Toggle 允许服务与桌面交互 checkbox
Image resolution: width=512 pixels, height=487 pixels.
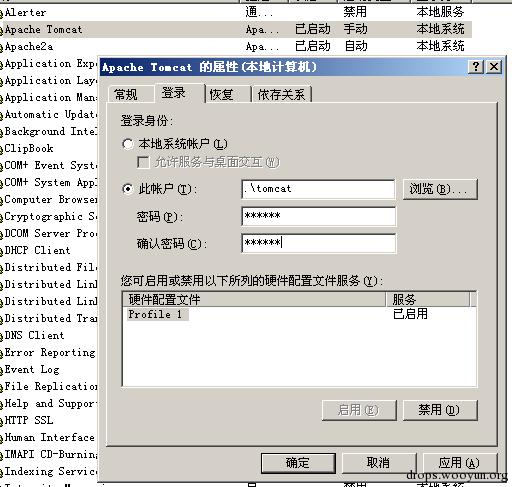pyautogui.click(x=143, y=162)
